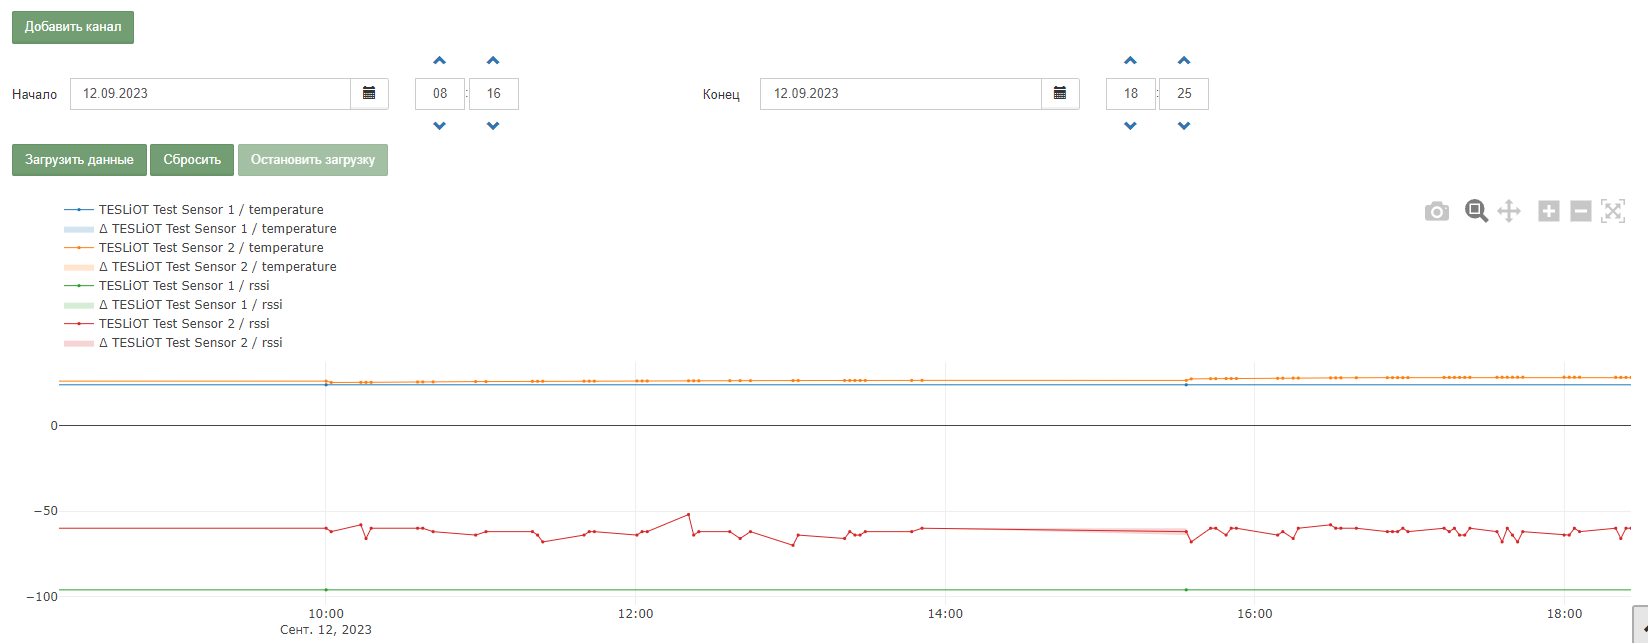This screenshot has height=643, width=1648.
Task: Decrease the end minute value
Action: click(x=1184, y=126)
